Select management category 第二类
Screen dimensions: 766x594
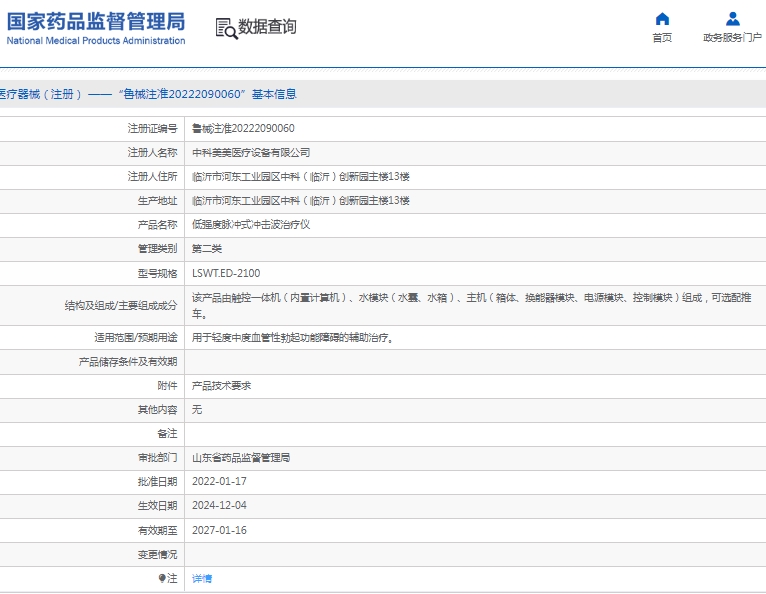(207, 249)
